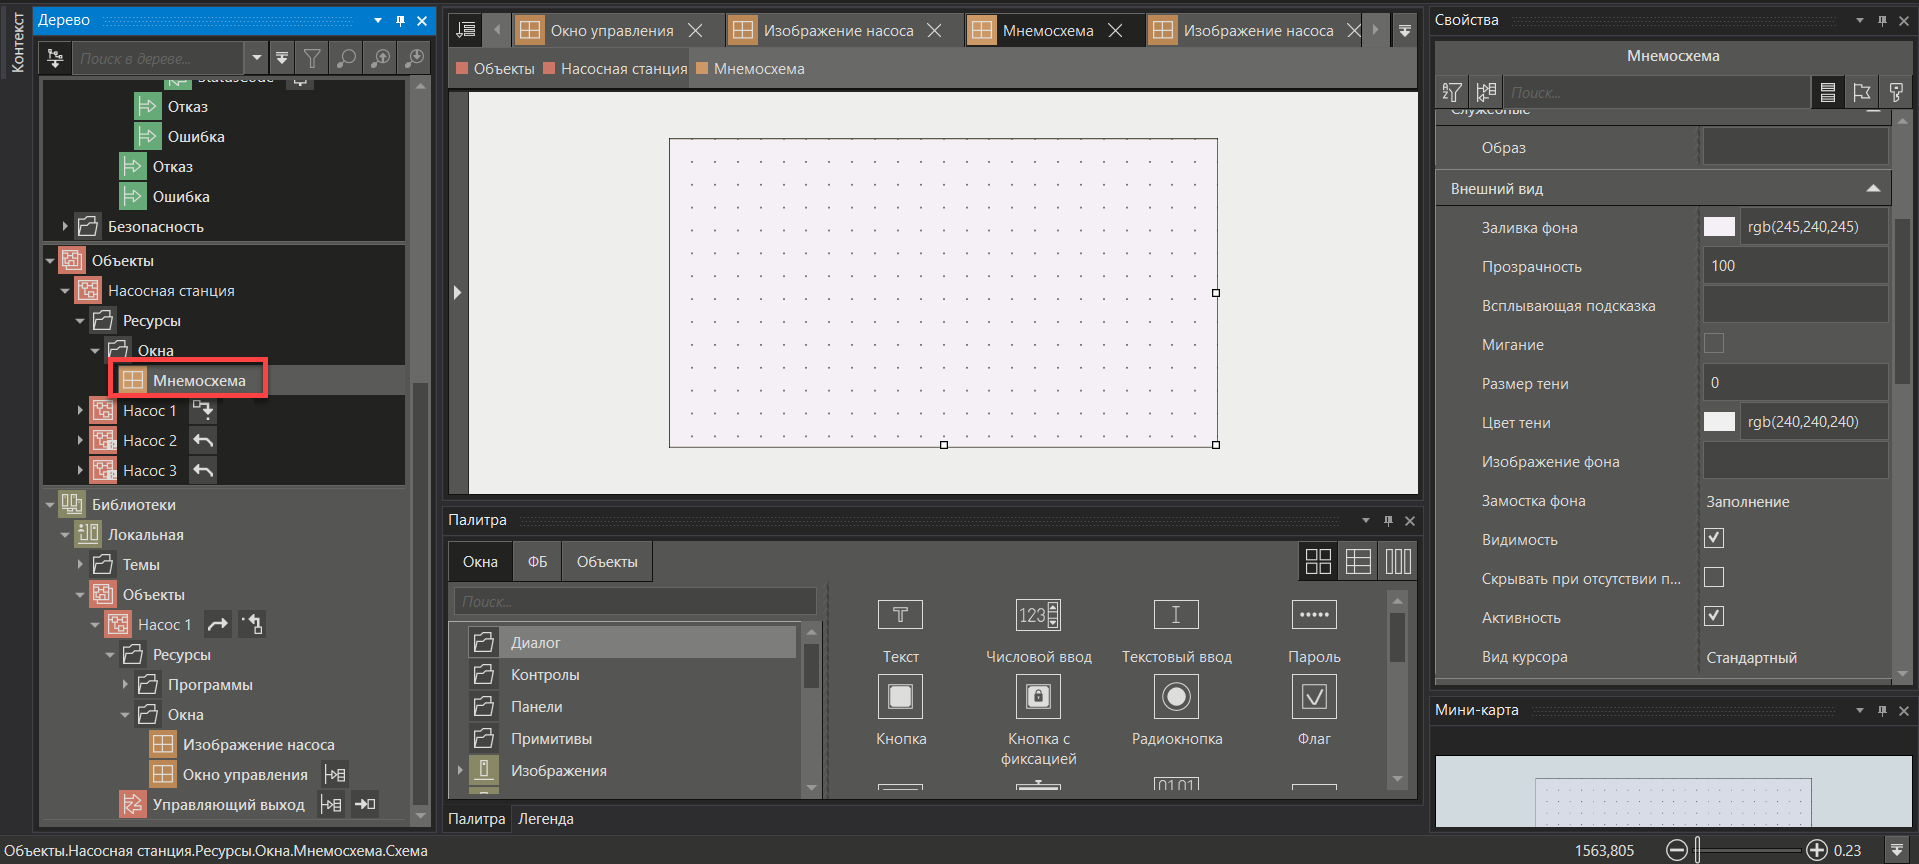The width and height of the screenshot is (1919, 864).
Task: Click Насосная станция in breadcrumb
Action: pyautogui.click(x=623, y=69)
